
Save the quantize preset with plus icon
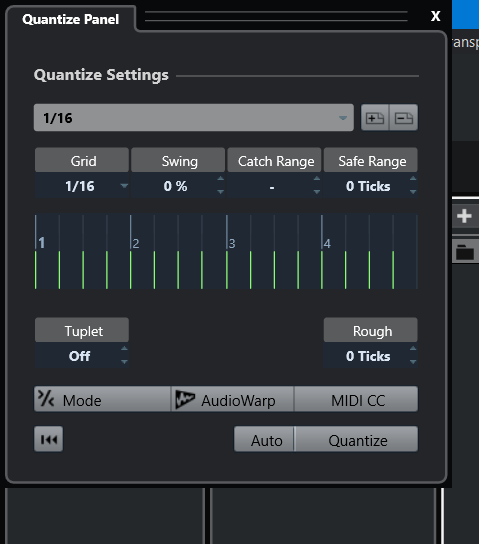[375, 118]
